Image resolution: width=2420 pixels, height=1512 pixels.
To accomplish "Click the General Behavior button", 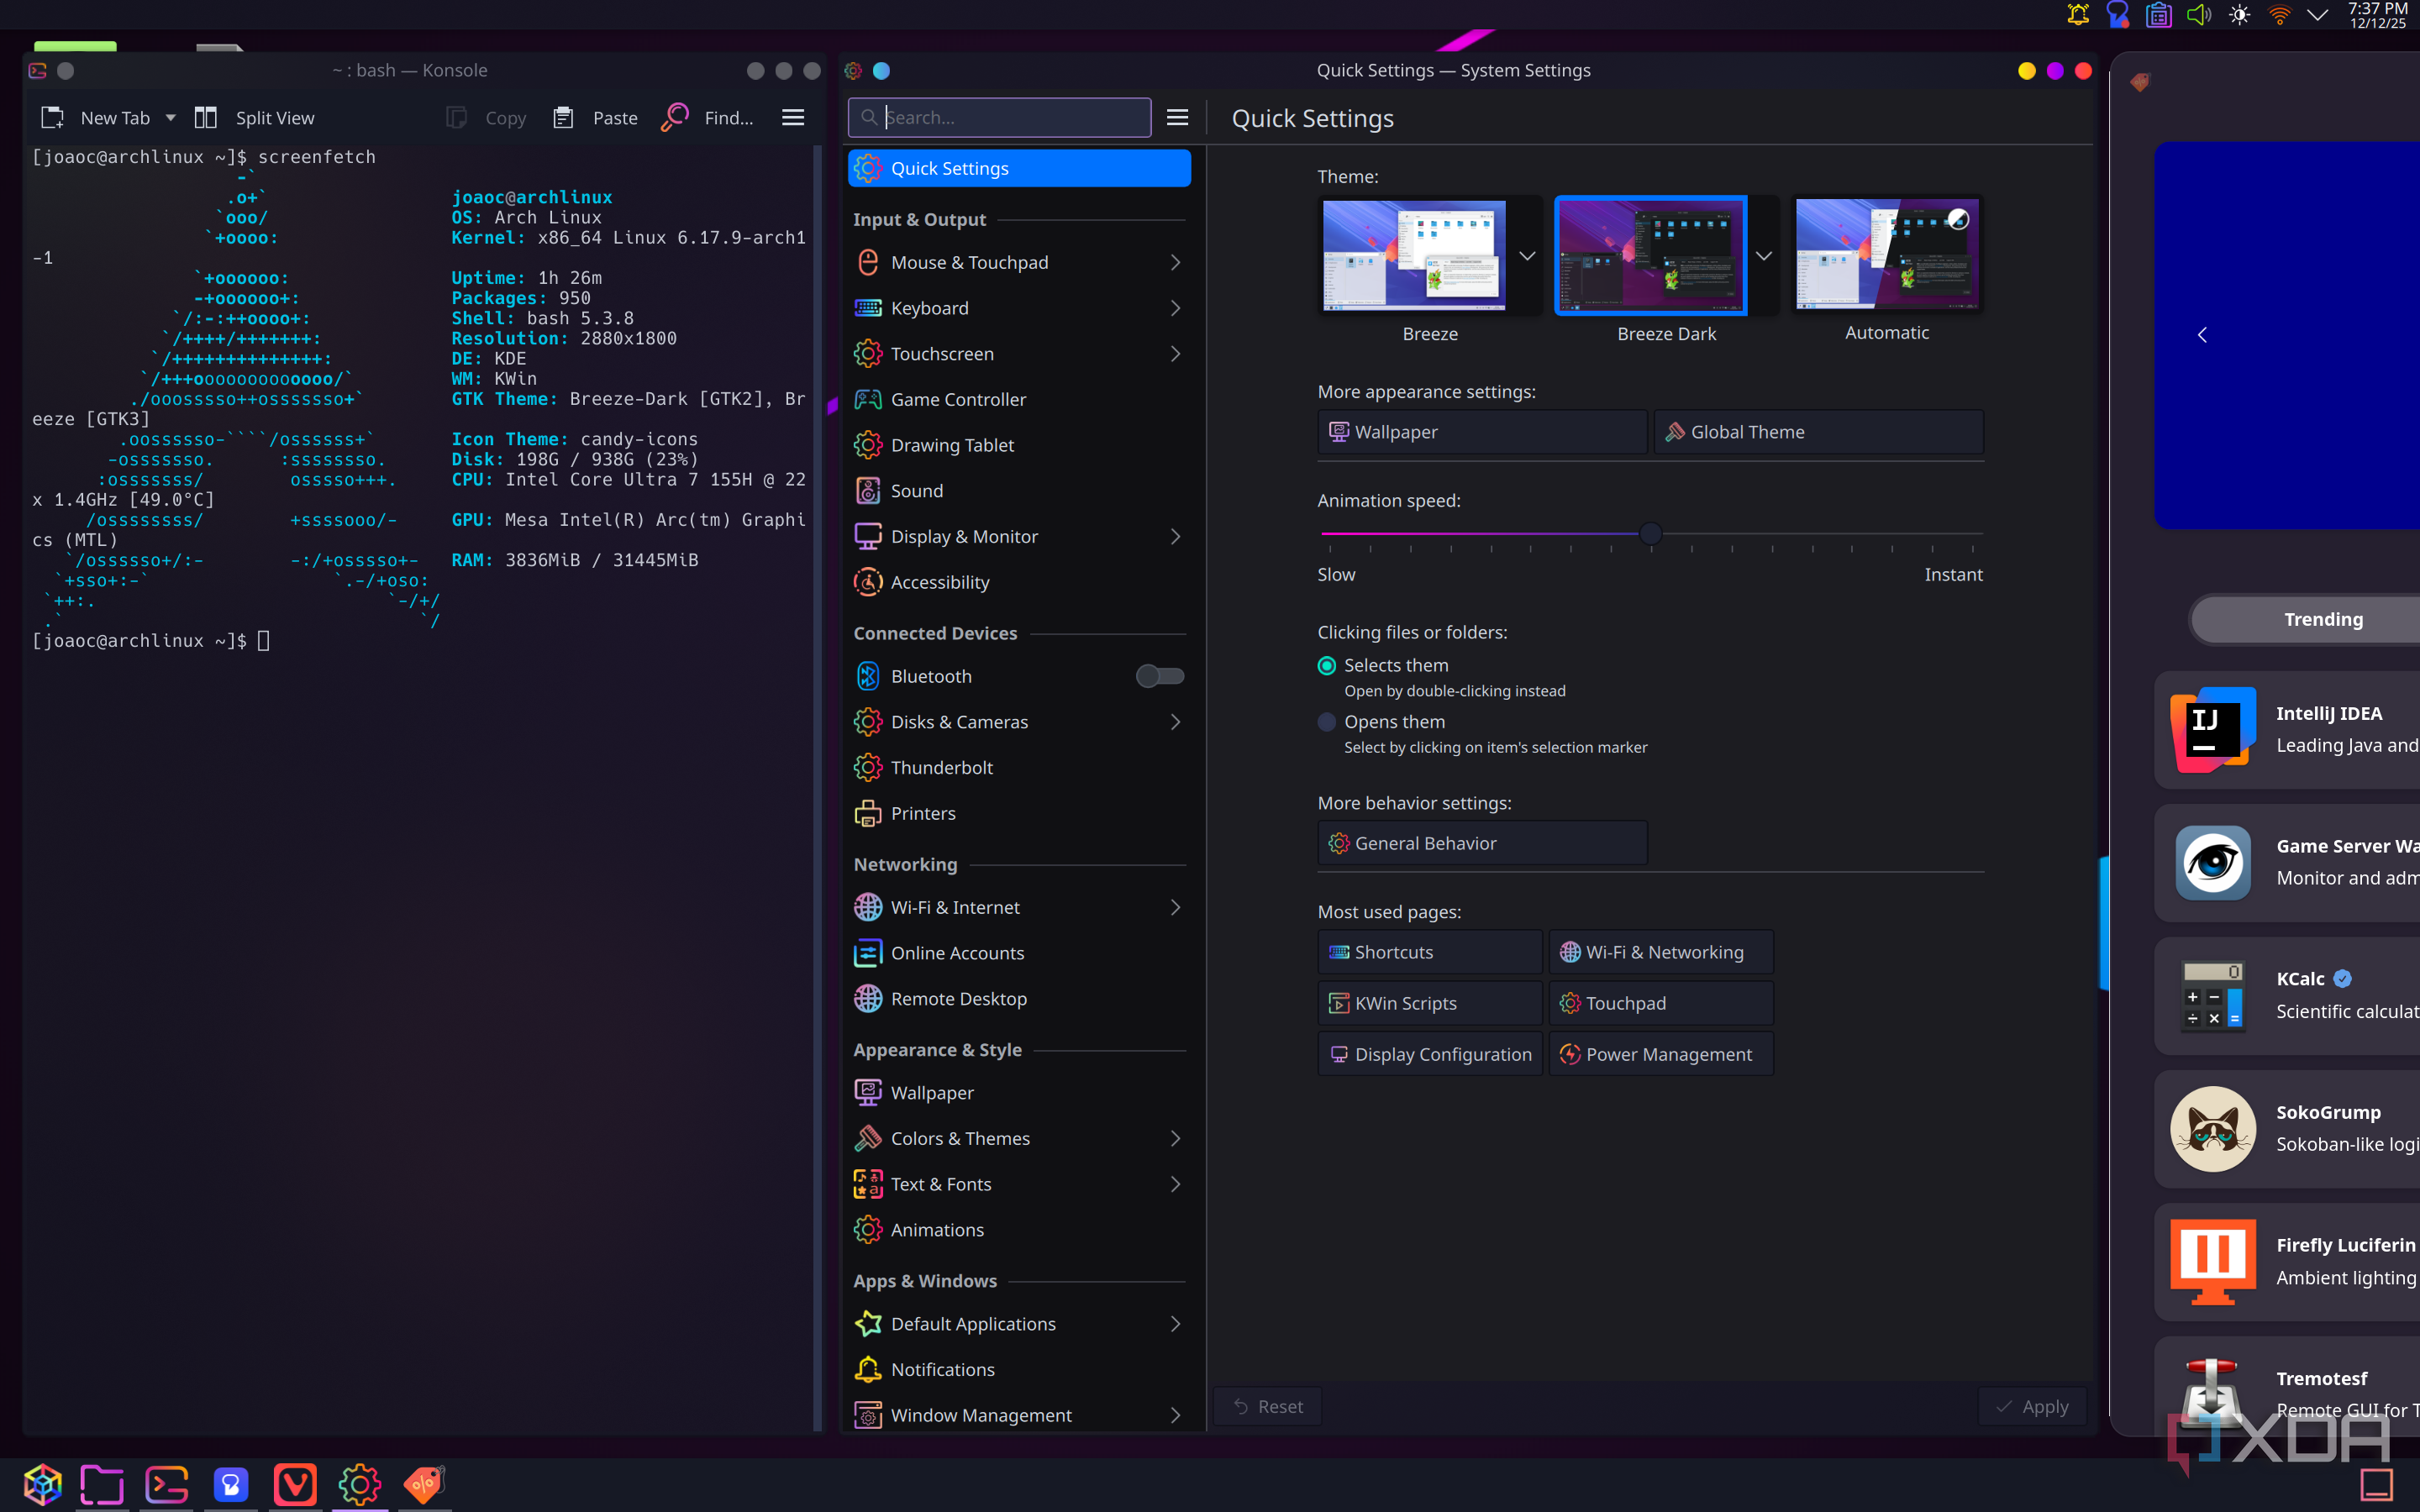I will tap(1482, 843).
